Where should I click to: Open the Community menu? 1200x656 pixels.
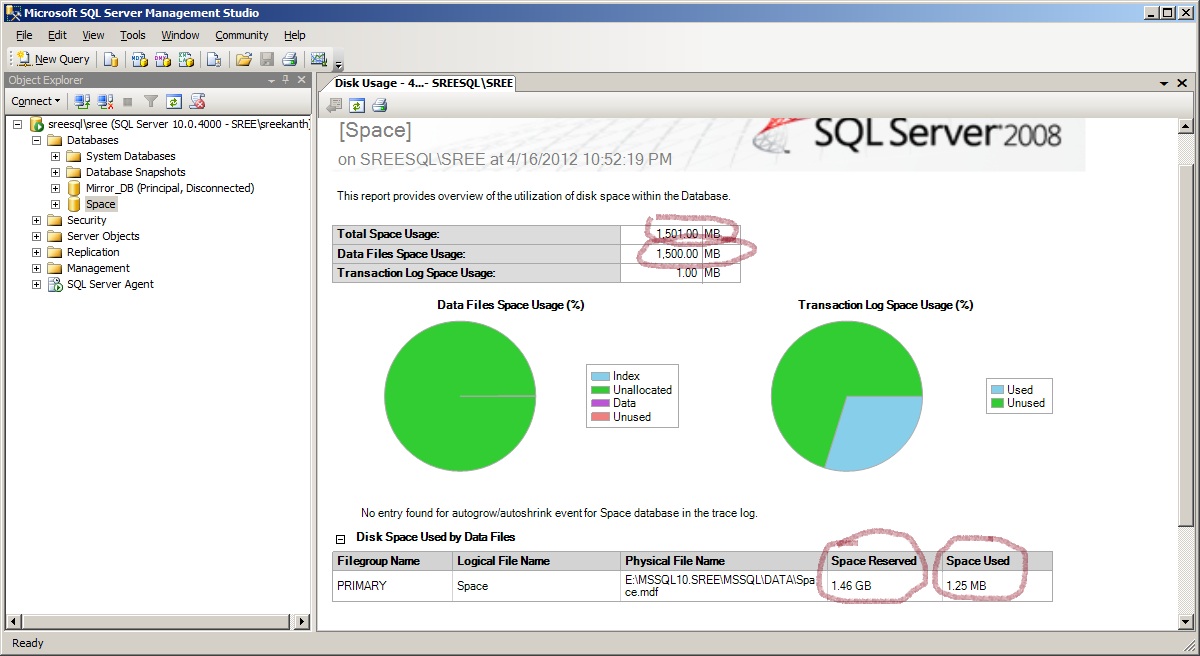pos(241,35)
